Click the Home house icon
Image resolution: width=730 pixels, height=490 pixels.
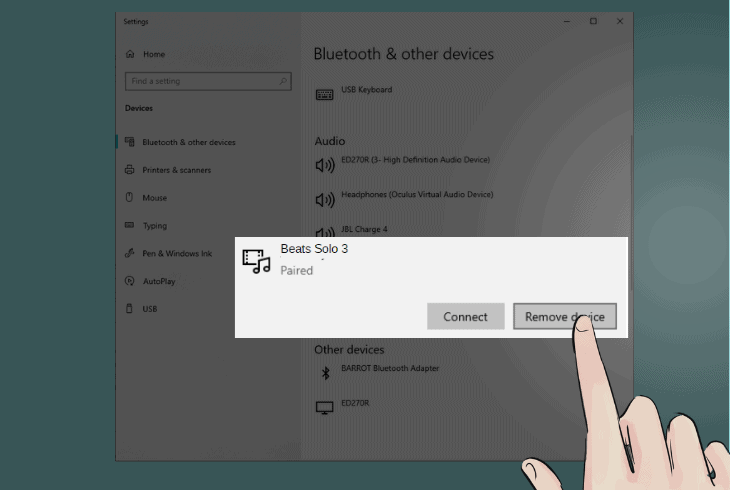coord(130,54)
